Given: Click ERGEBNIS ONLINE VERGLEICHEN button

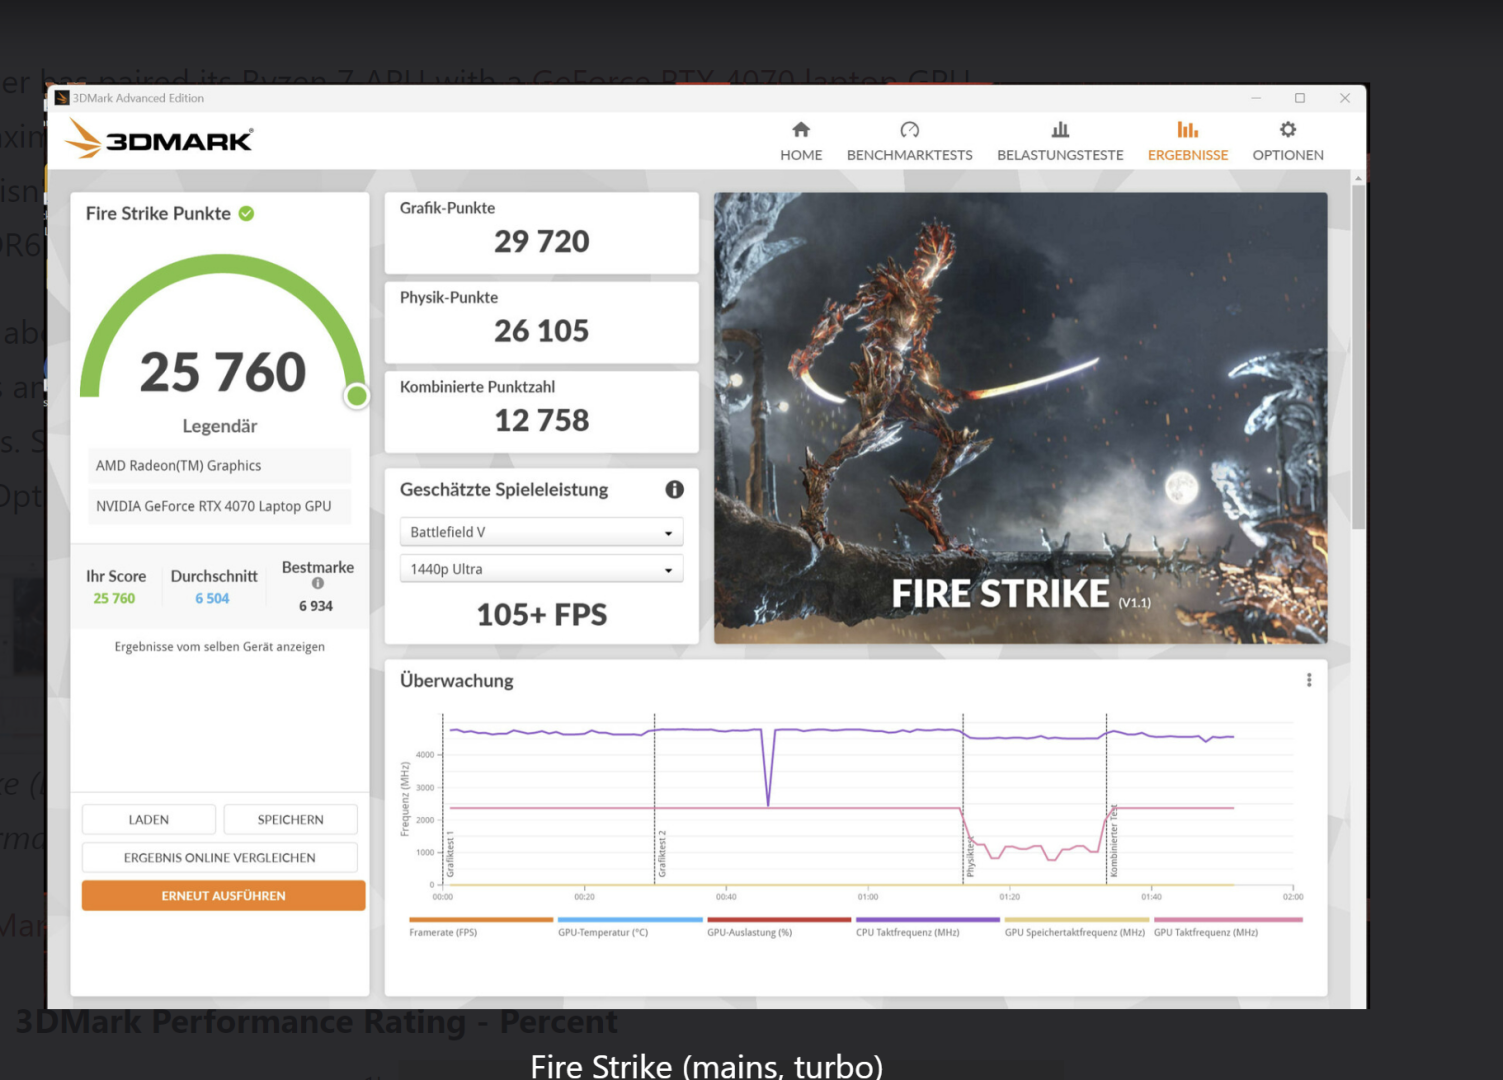Looking at the screenshot, I should (x=220, y=857).
